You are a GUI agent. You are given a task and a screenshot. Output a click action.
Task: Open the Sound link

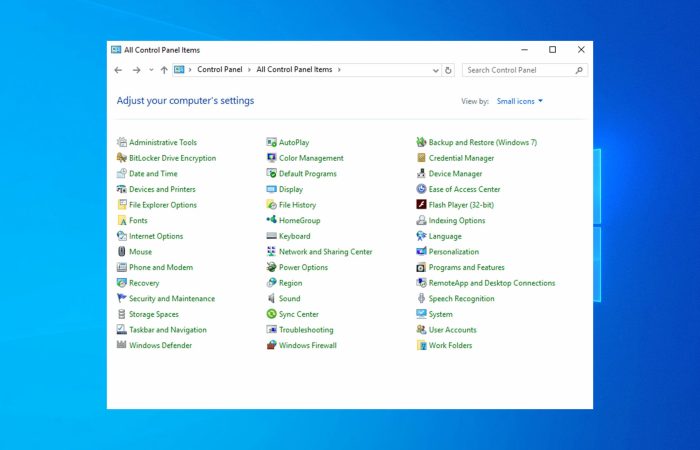[x=290, y=299]
